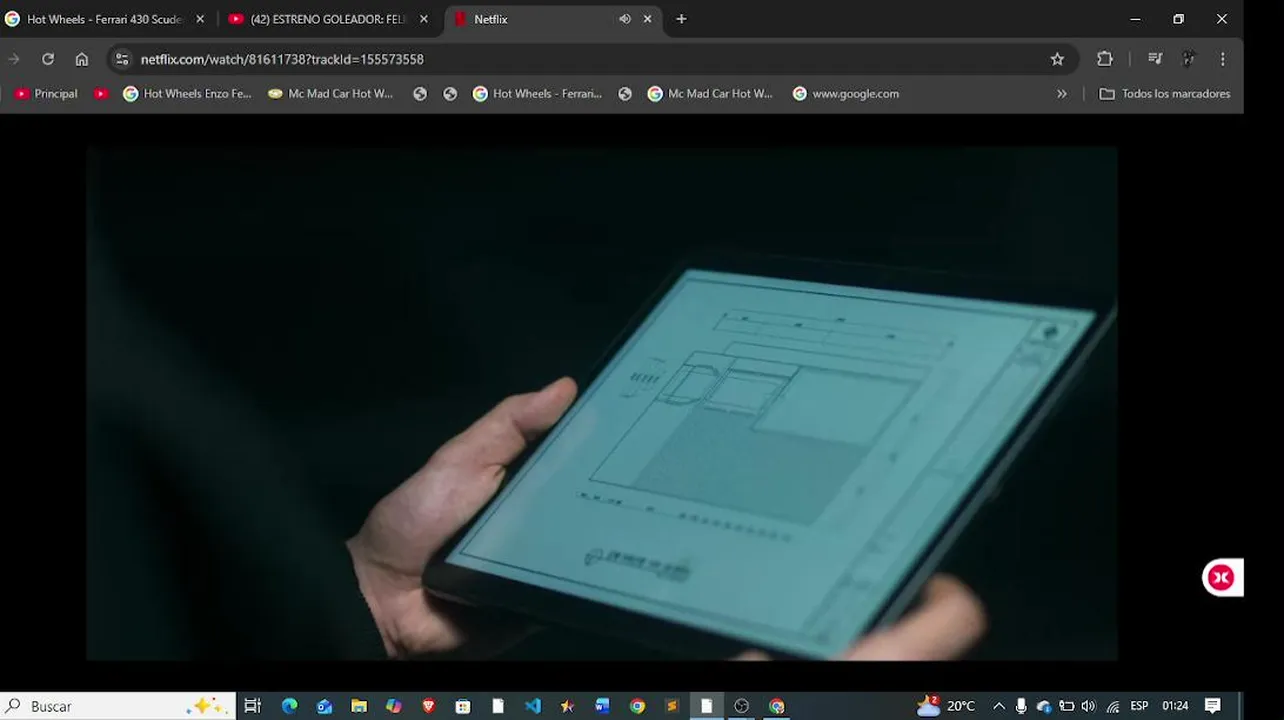Viewport: 1284px width, 720px height.
Task: Go forward in browser history
Action: coord(14,59)
